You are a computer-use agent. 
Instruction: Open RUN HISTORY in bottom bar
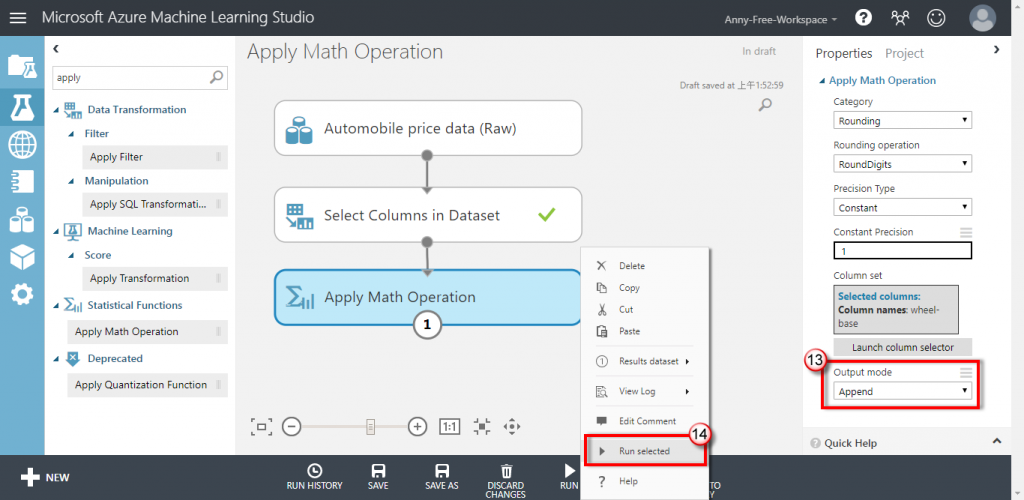coord(314,477)
